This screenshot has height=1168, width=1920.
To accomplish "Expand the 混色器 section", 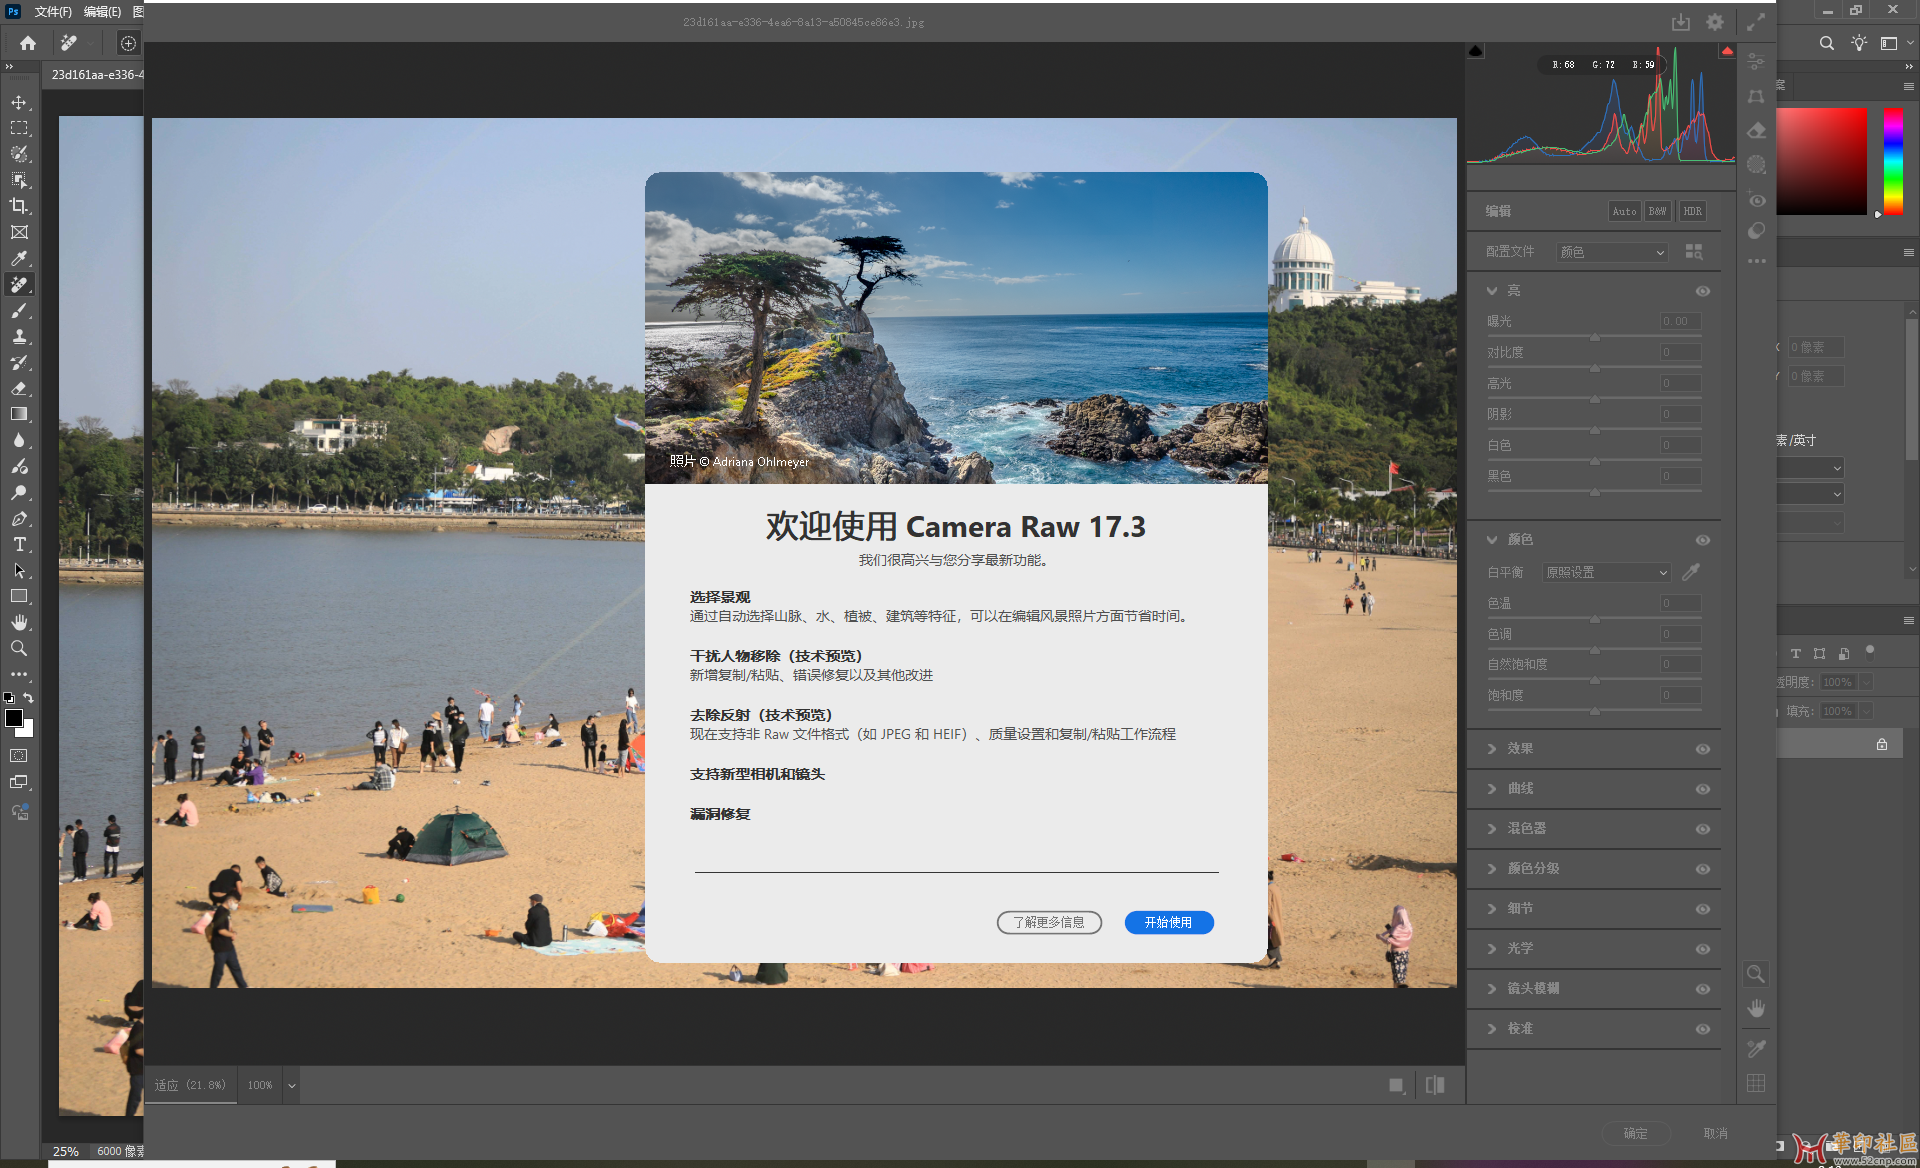I will (1492, 829).
